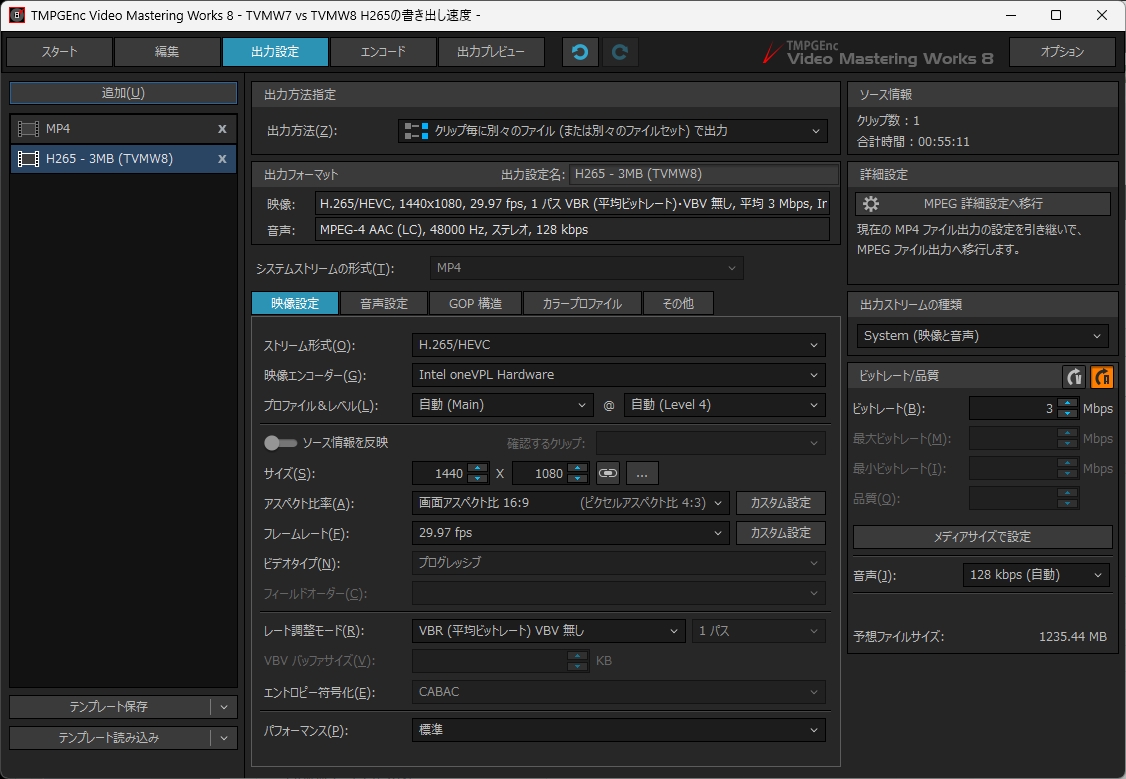Open the カラープロファイル tab

[582, 304]
